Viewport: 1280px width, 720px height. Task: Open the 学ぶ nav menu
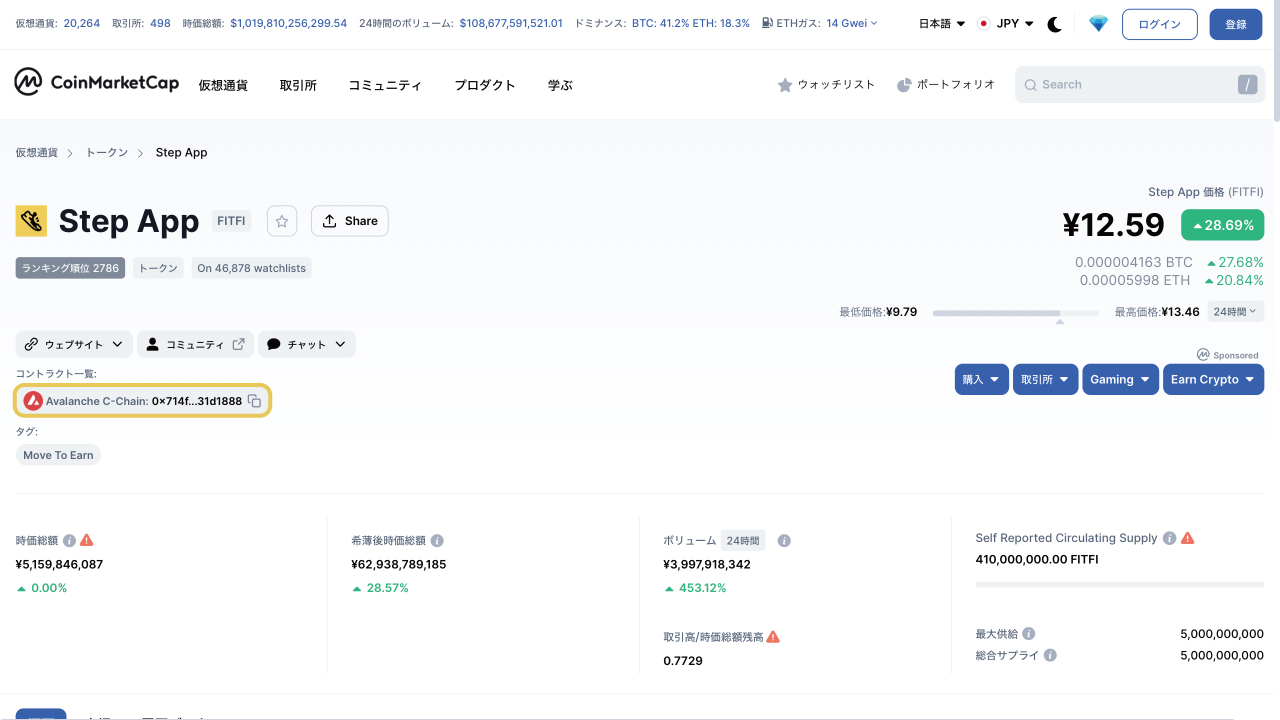pos(560,85)
